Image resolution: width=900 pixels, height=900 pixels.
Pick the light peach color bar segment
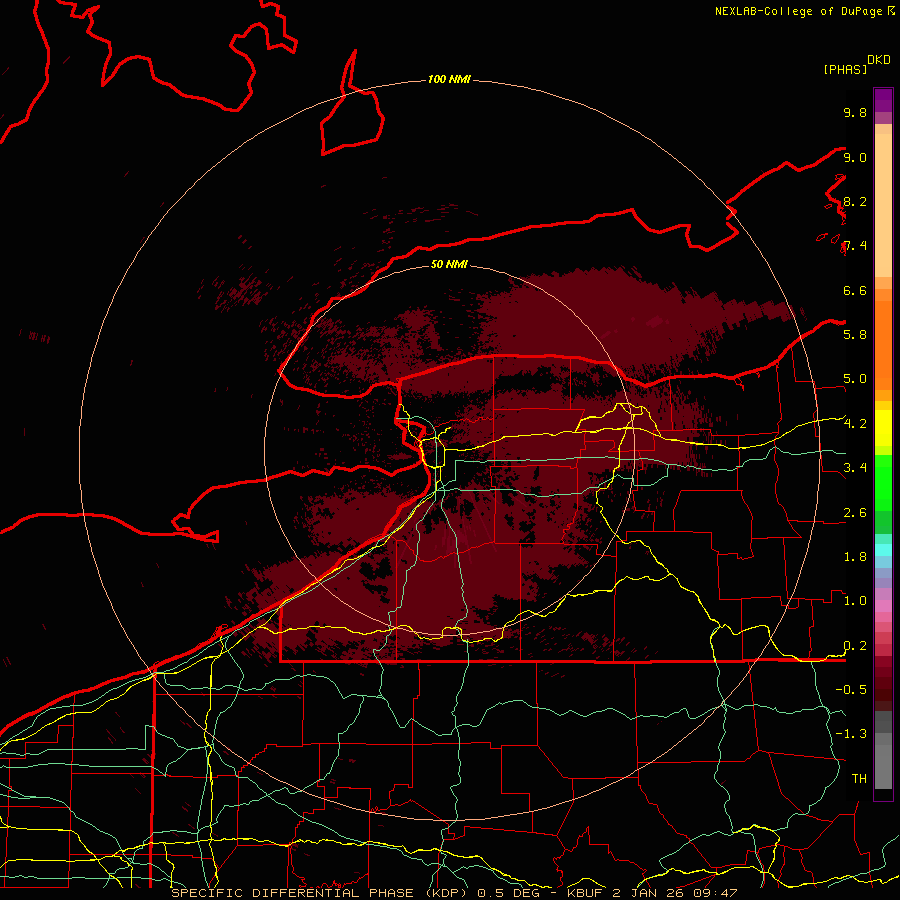point(883,207)
